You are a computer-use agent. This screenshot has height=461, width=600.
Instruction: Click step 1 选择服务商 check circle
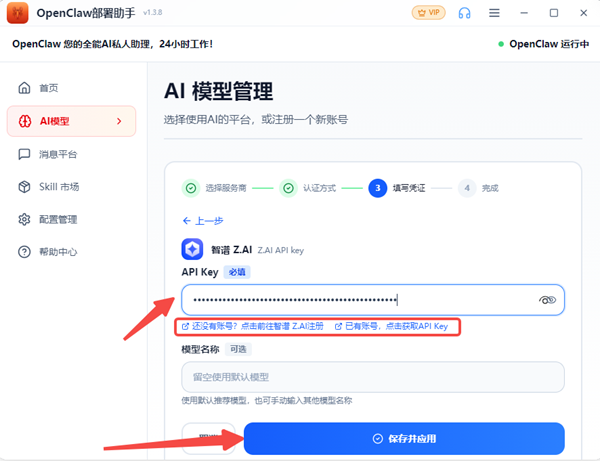(191, 188)
